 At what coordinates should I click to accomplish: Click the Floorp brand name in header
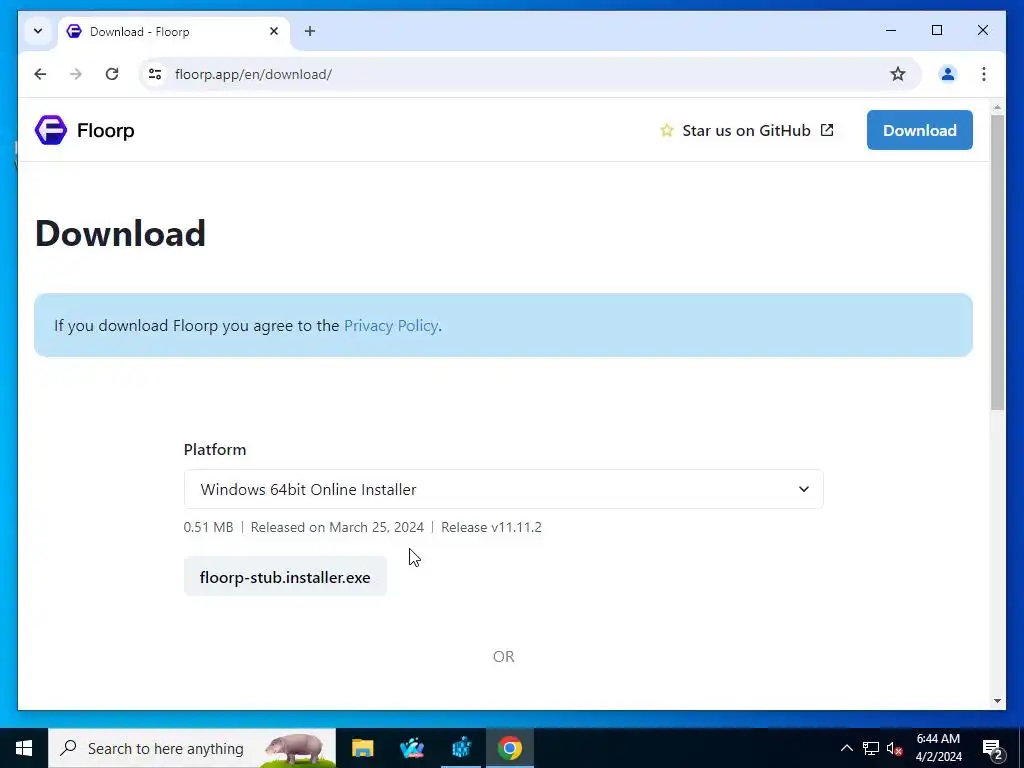106,130
